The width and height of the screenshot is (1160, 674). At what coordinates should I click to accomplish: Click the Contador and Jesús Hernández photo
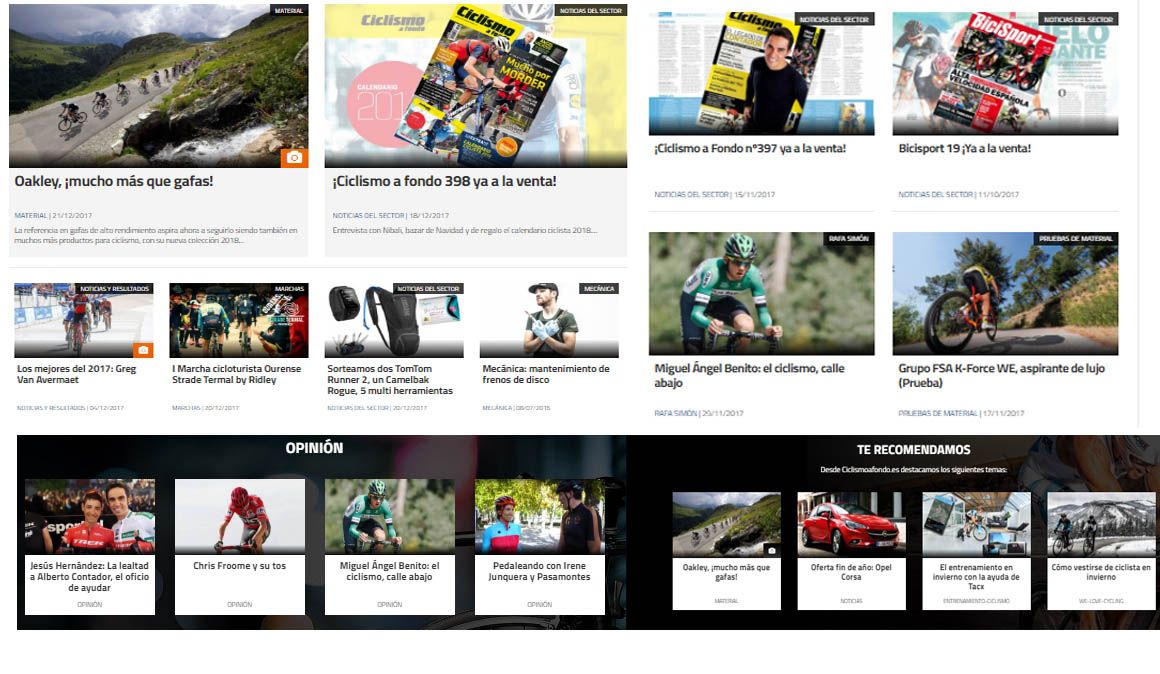90,516
